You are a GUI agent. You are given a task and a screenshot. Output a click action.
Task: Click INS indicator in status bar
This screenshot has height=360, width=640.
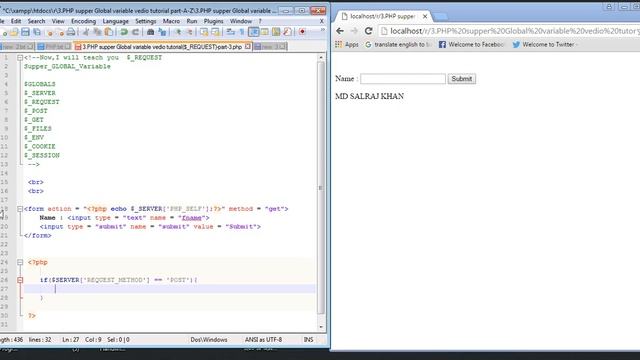click(309, 340)
